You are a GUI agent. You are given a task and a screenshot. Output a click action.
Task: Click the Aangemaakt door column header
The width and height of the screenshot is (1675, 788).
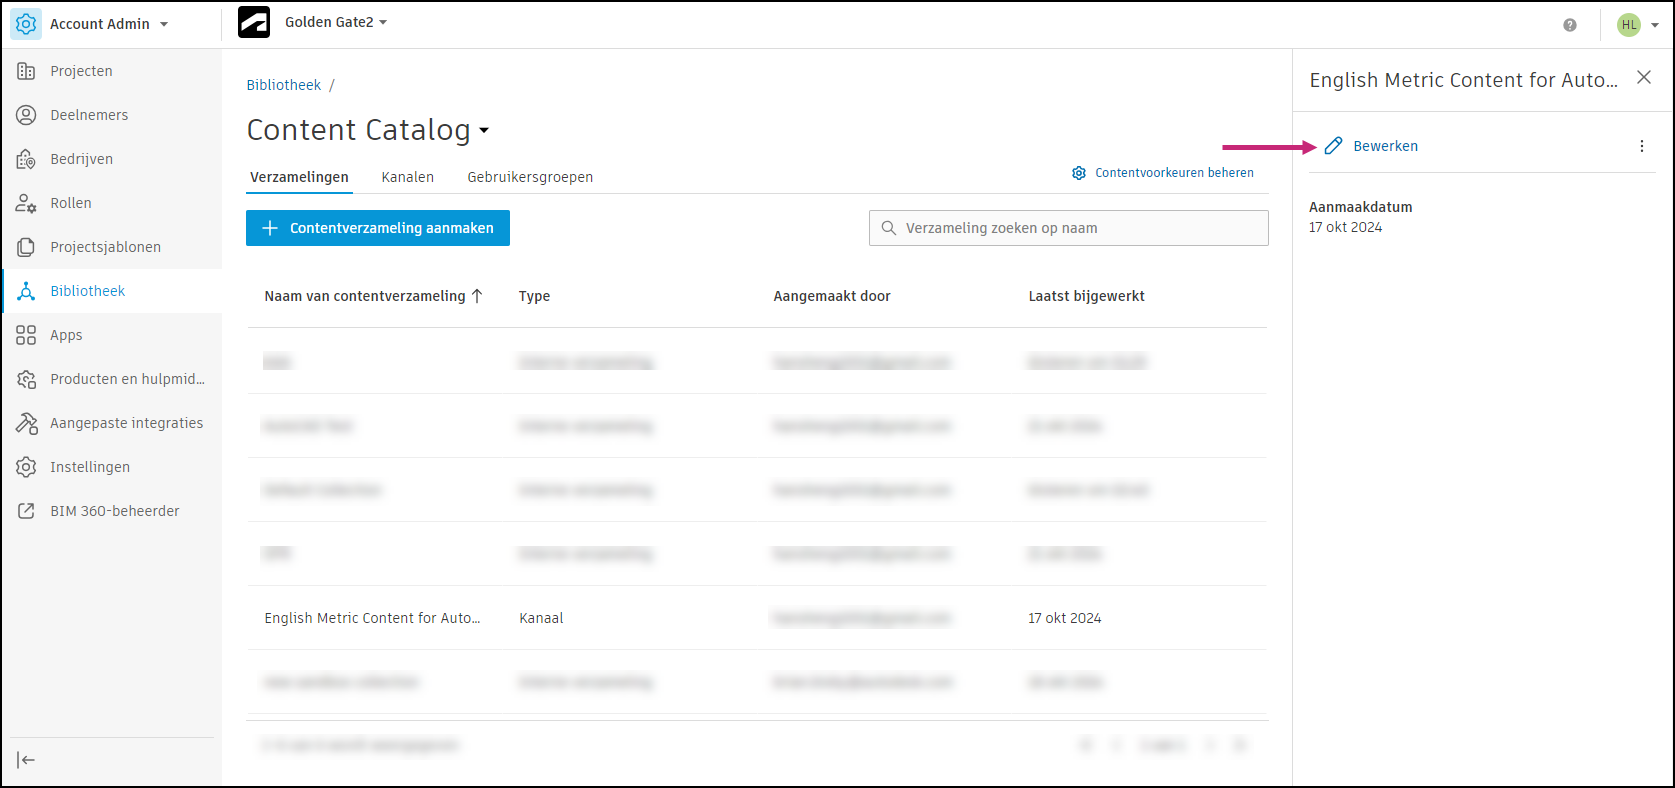(x=832, y=296)
